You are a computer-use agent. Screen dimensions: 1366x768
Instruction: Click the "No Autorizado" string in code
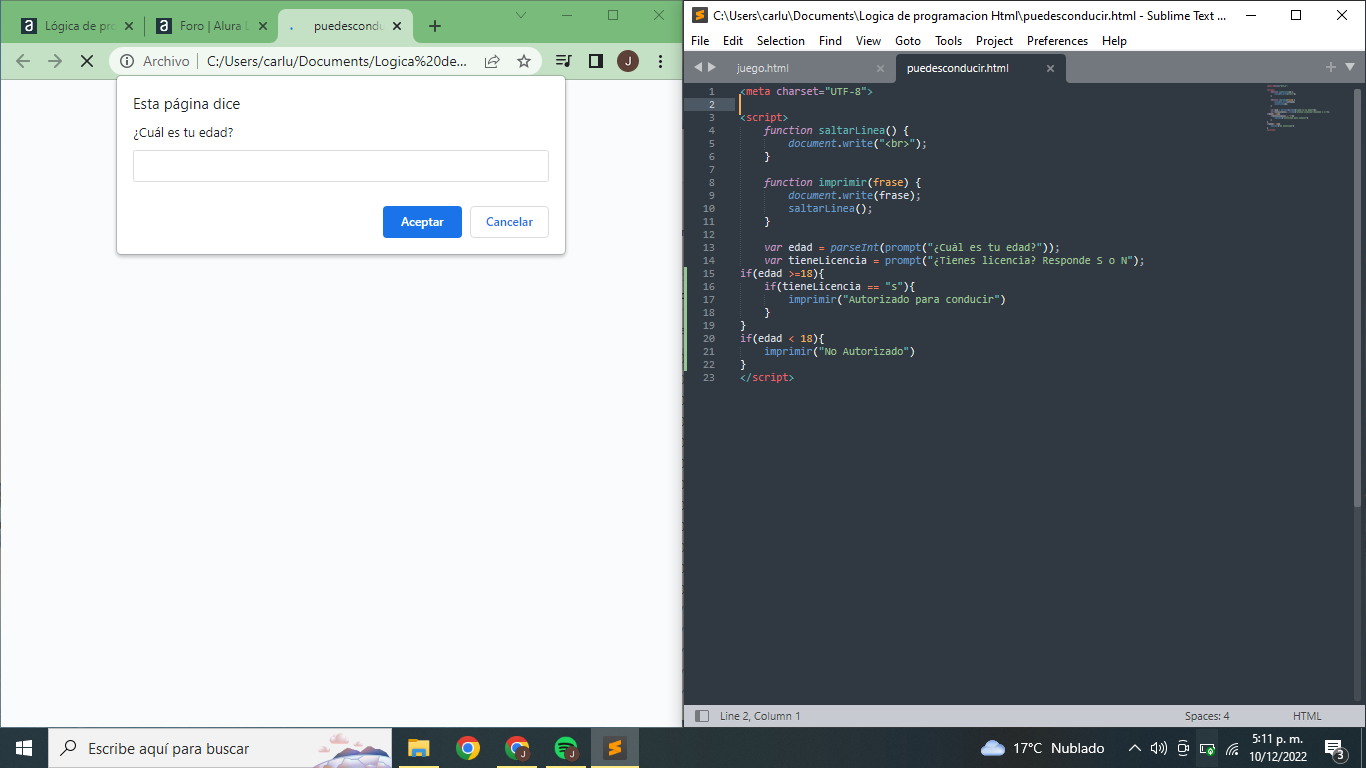click(863, 351)
